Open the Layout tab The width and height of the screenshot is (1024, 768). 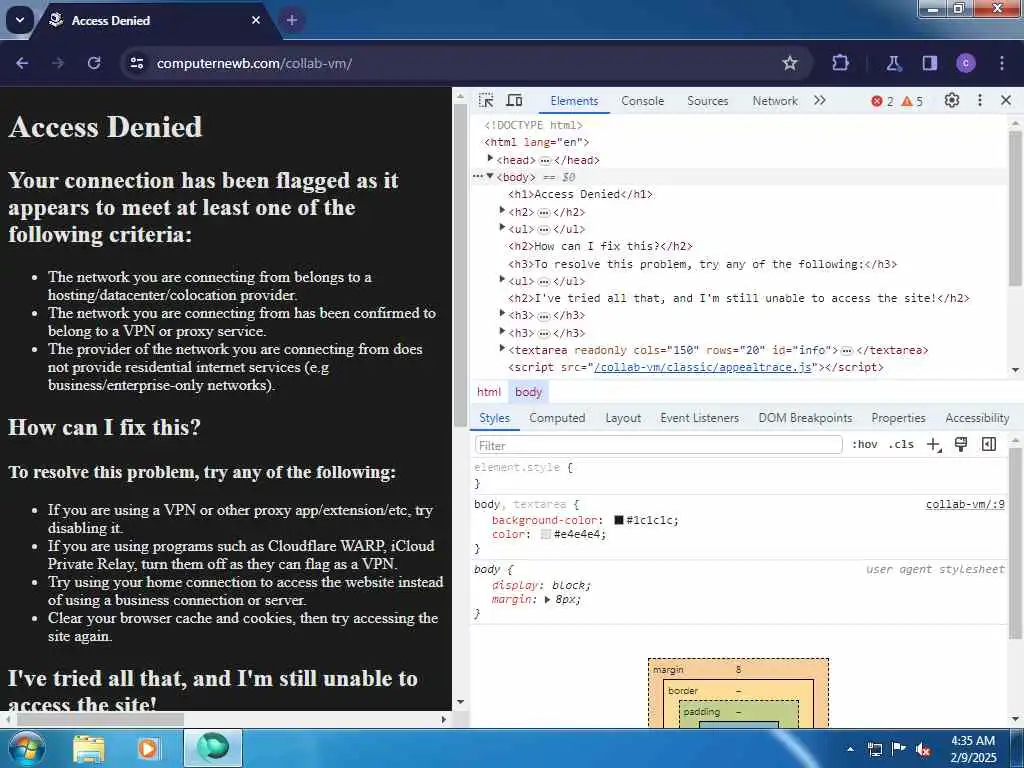click(623, 418)
